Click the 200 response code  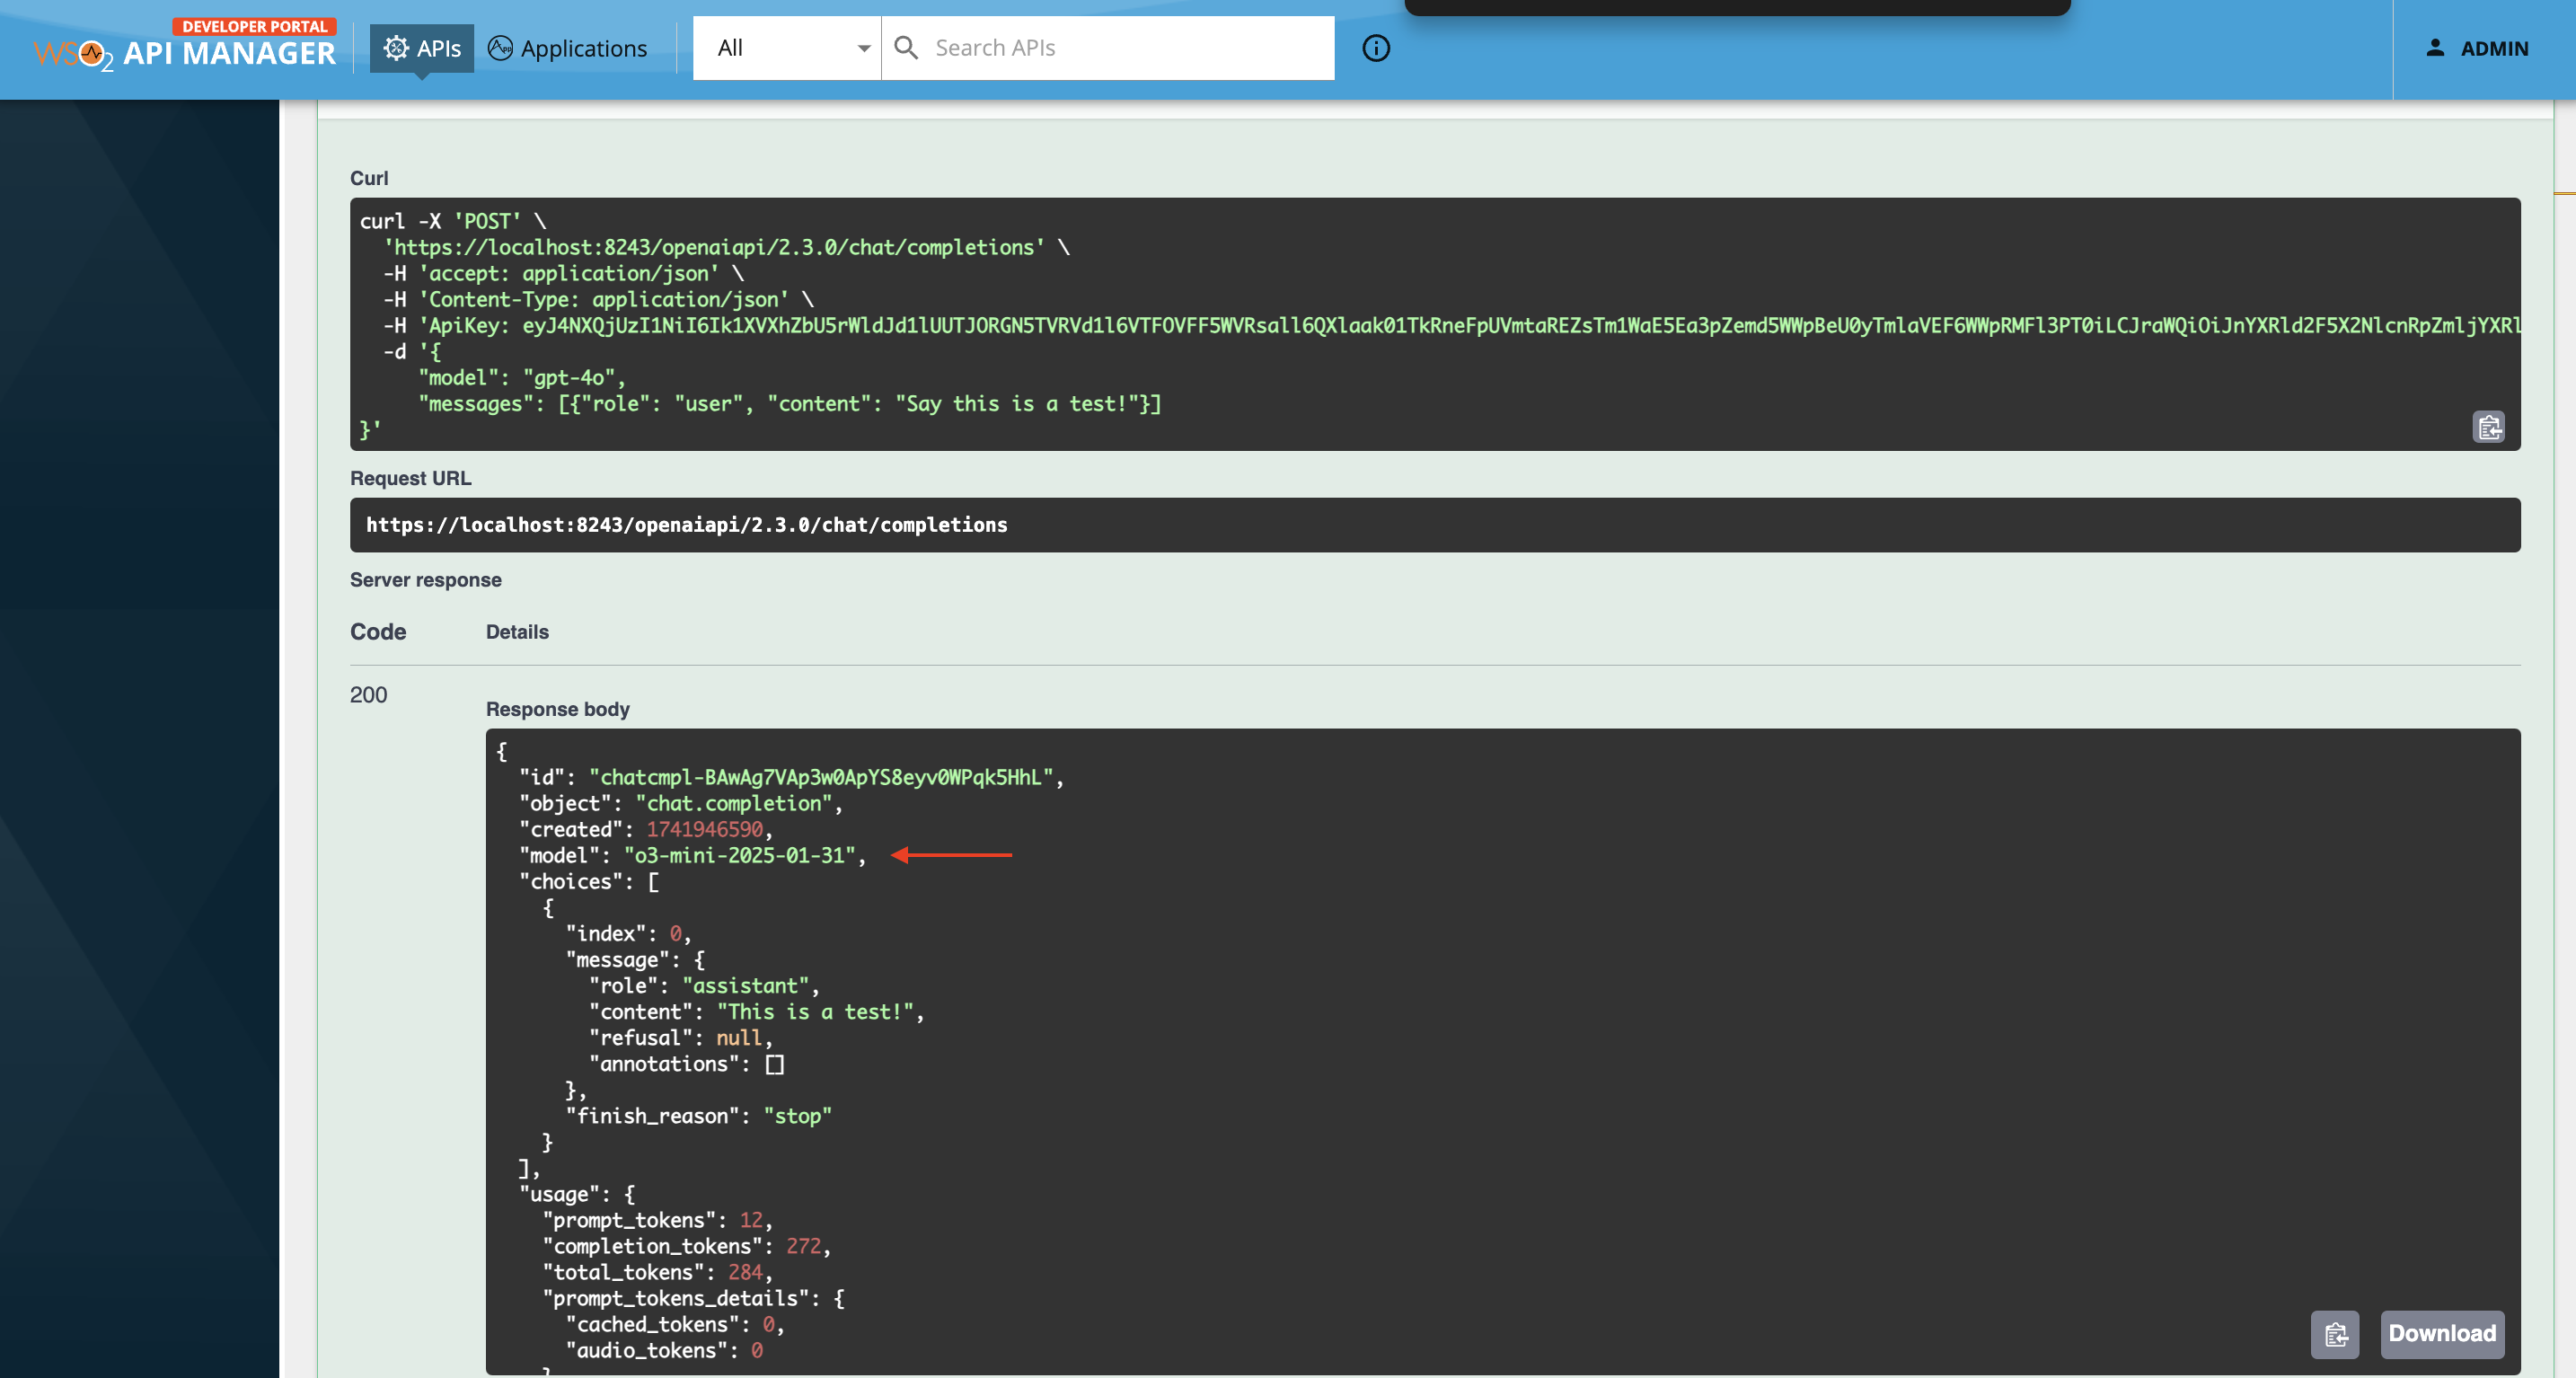[368, 695]
